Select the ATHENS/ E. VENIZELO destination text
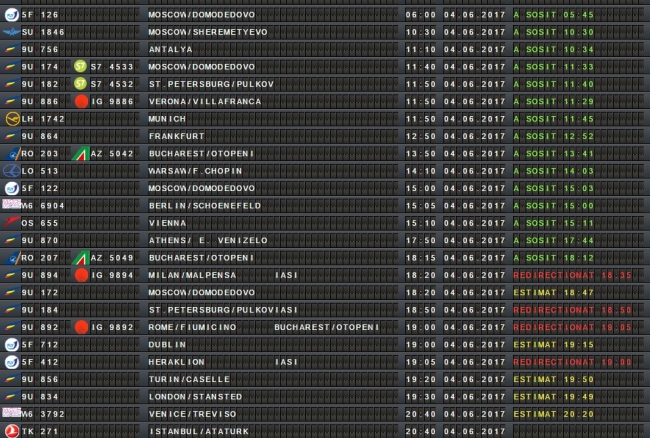650x438 pixels. point(208,240)
